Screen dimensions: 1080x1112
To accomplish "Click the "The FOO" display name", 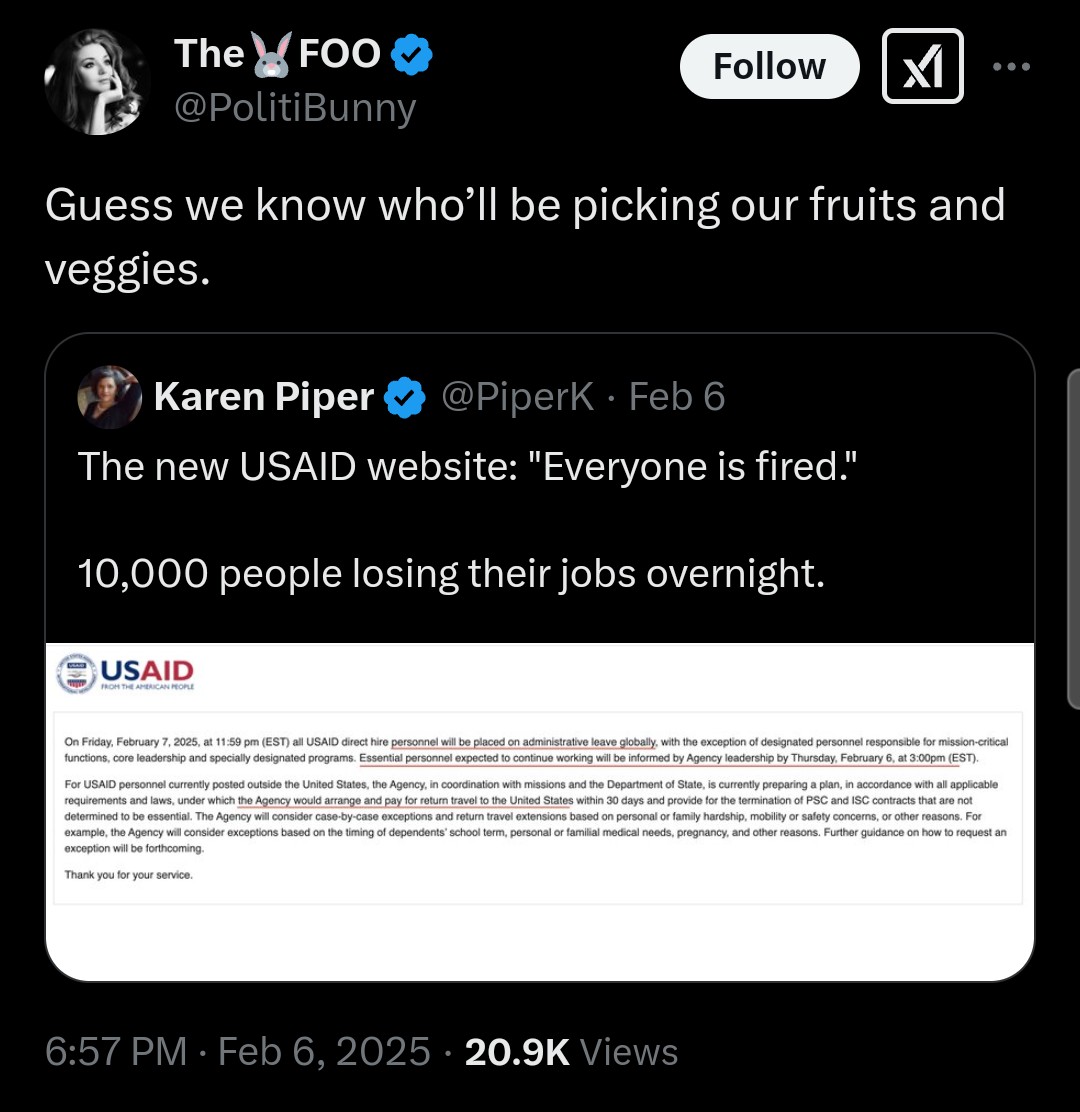I will point(276,54).
